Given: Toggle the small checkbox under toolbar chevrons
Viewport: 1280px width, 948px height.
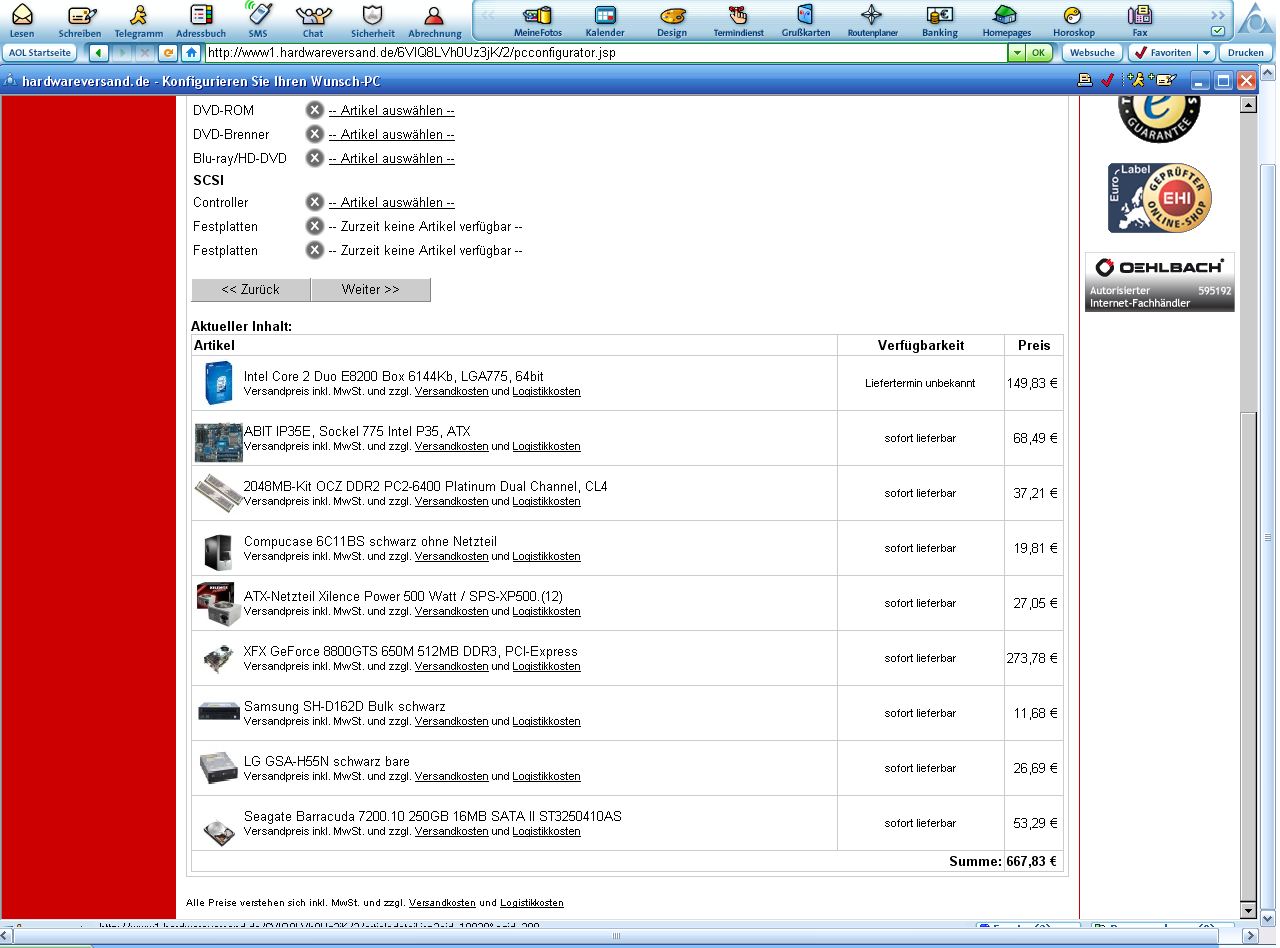Looking at the screenshot, I should (x=1217, y=31).
